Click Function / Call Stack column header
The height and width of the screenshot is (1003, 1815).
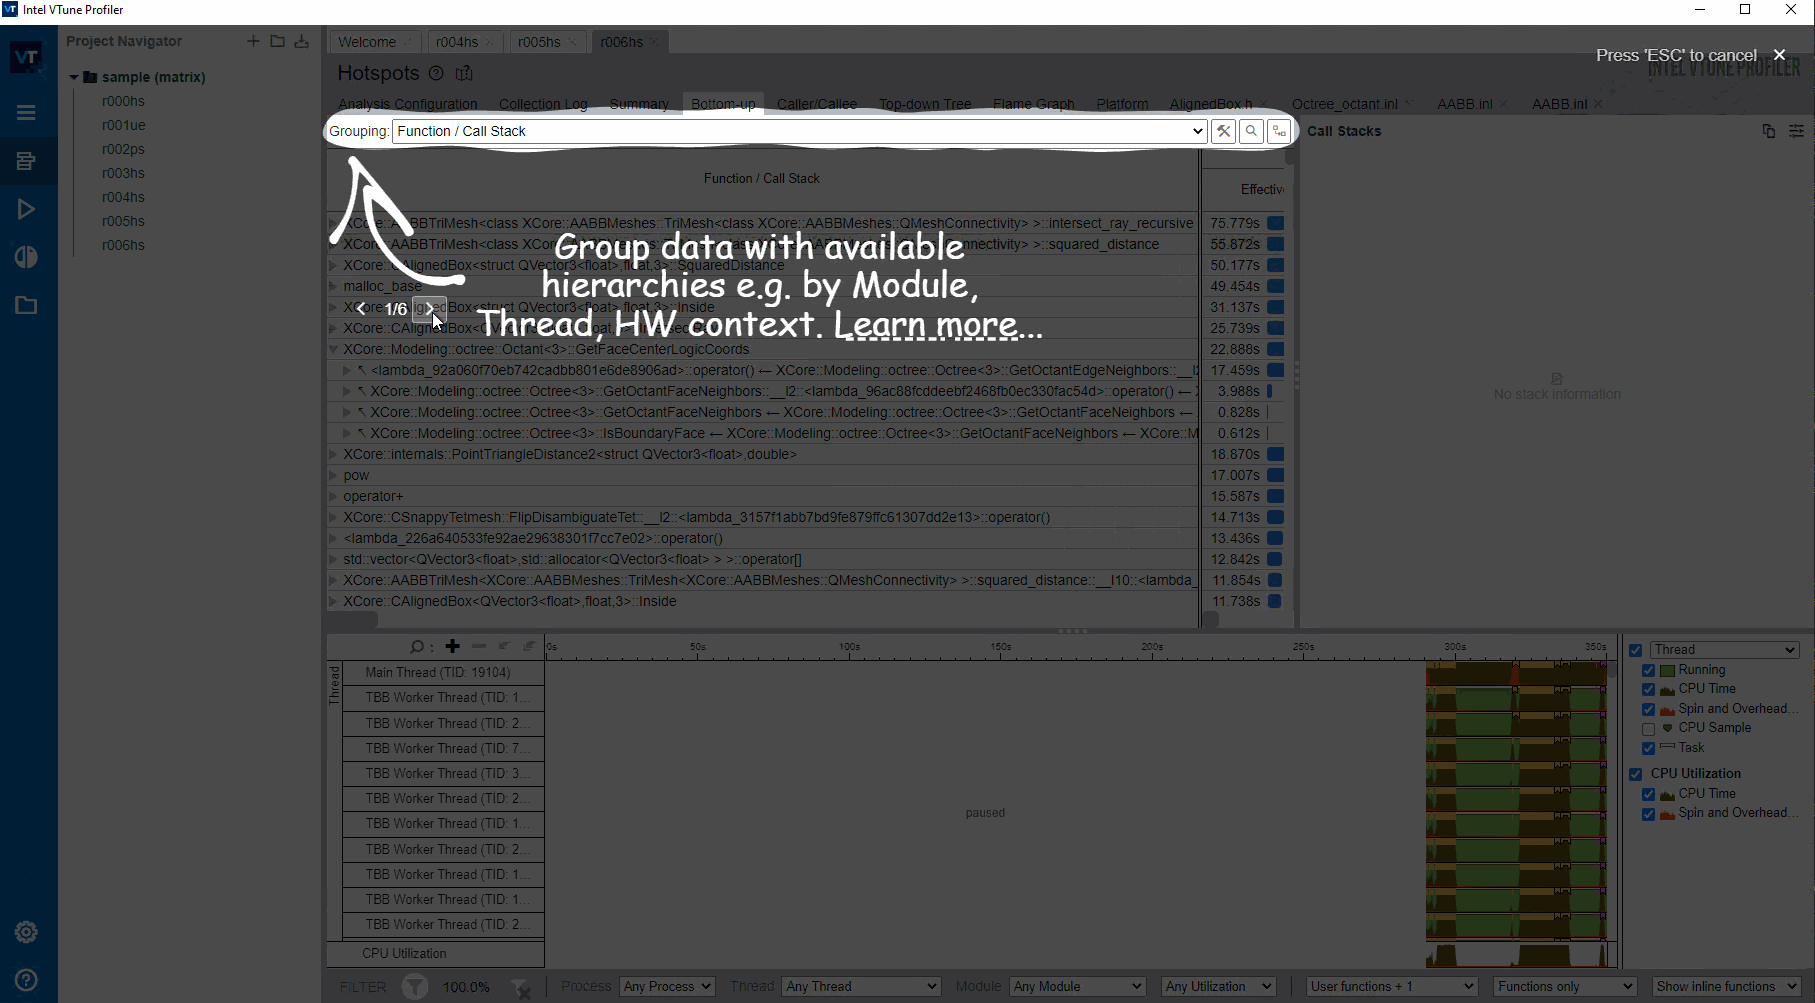762,178
